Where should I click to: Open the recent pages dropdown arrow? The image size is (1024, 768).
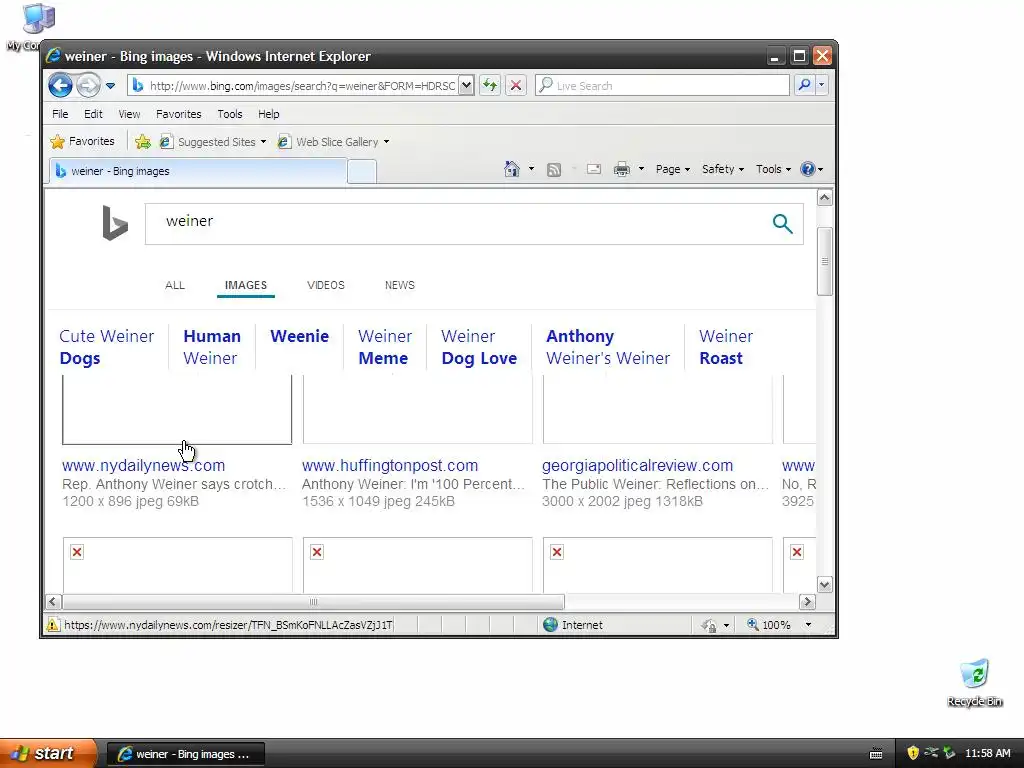tap(110, 86)
